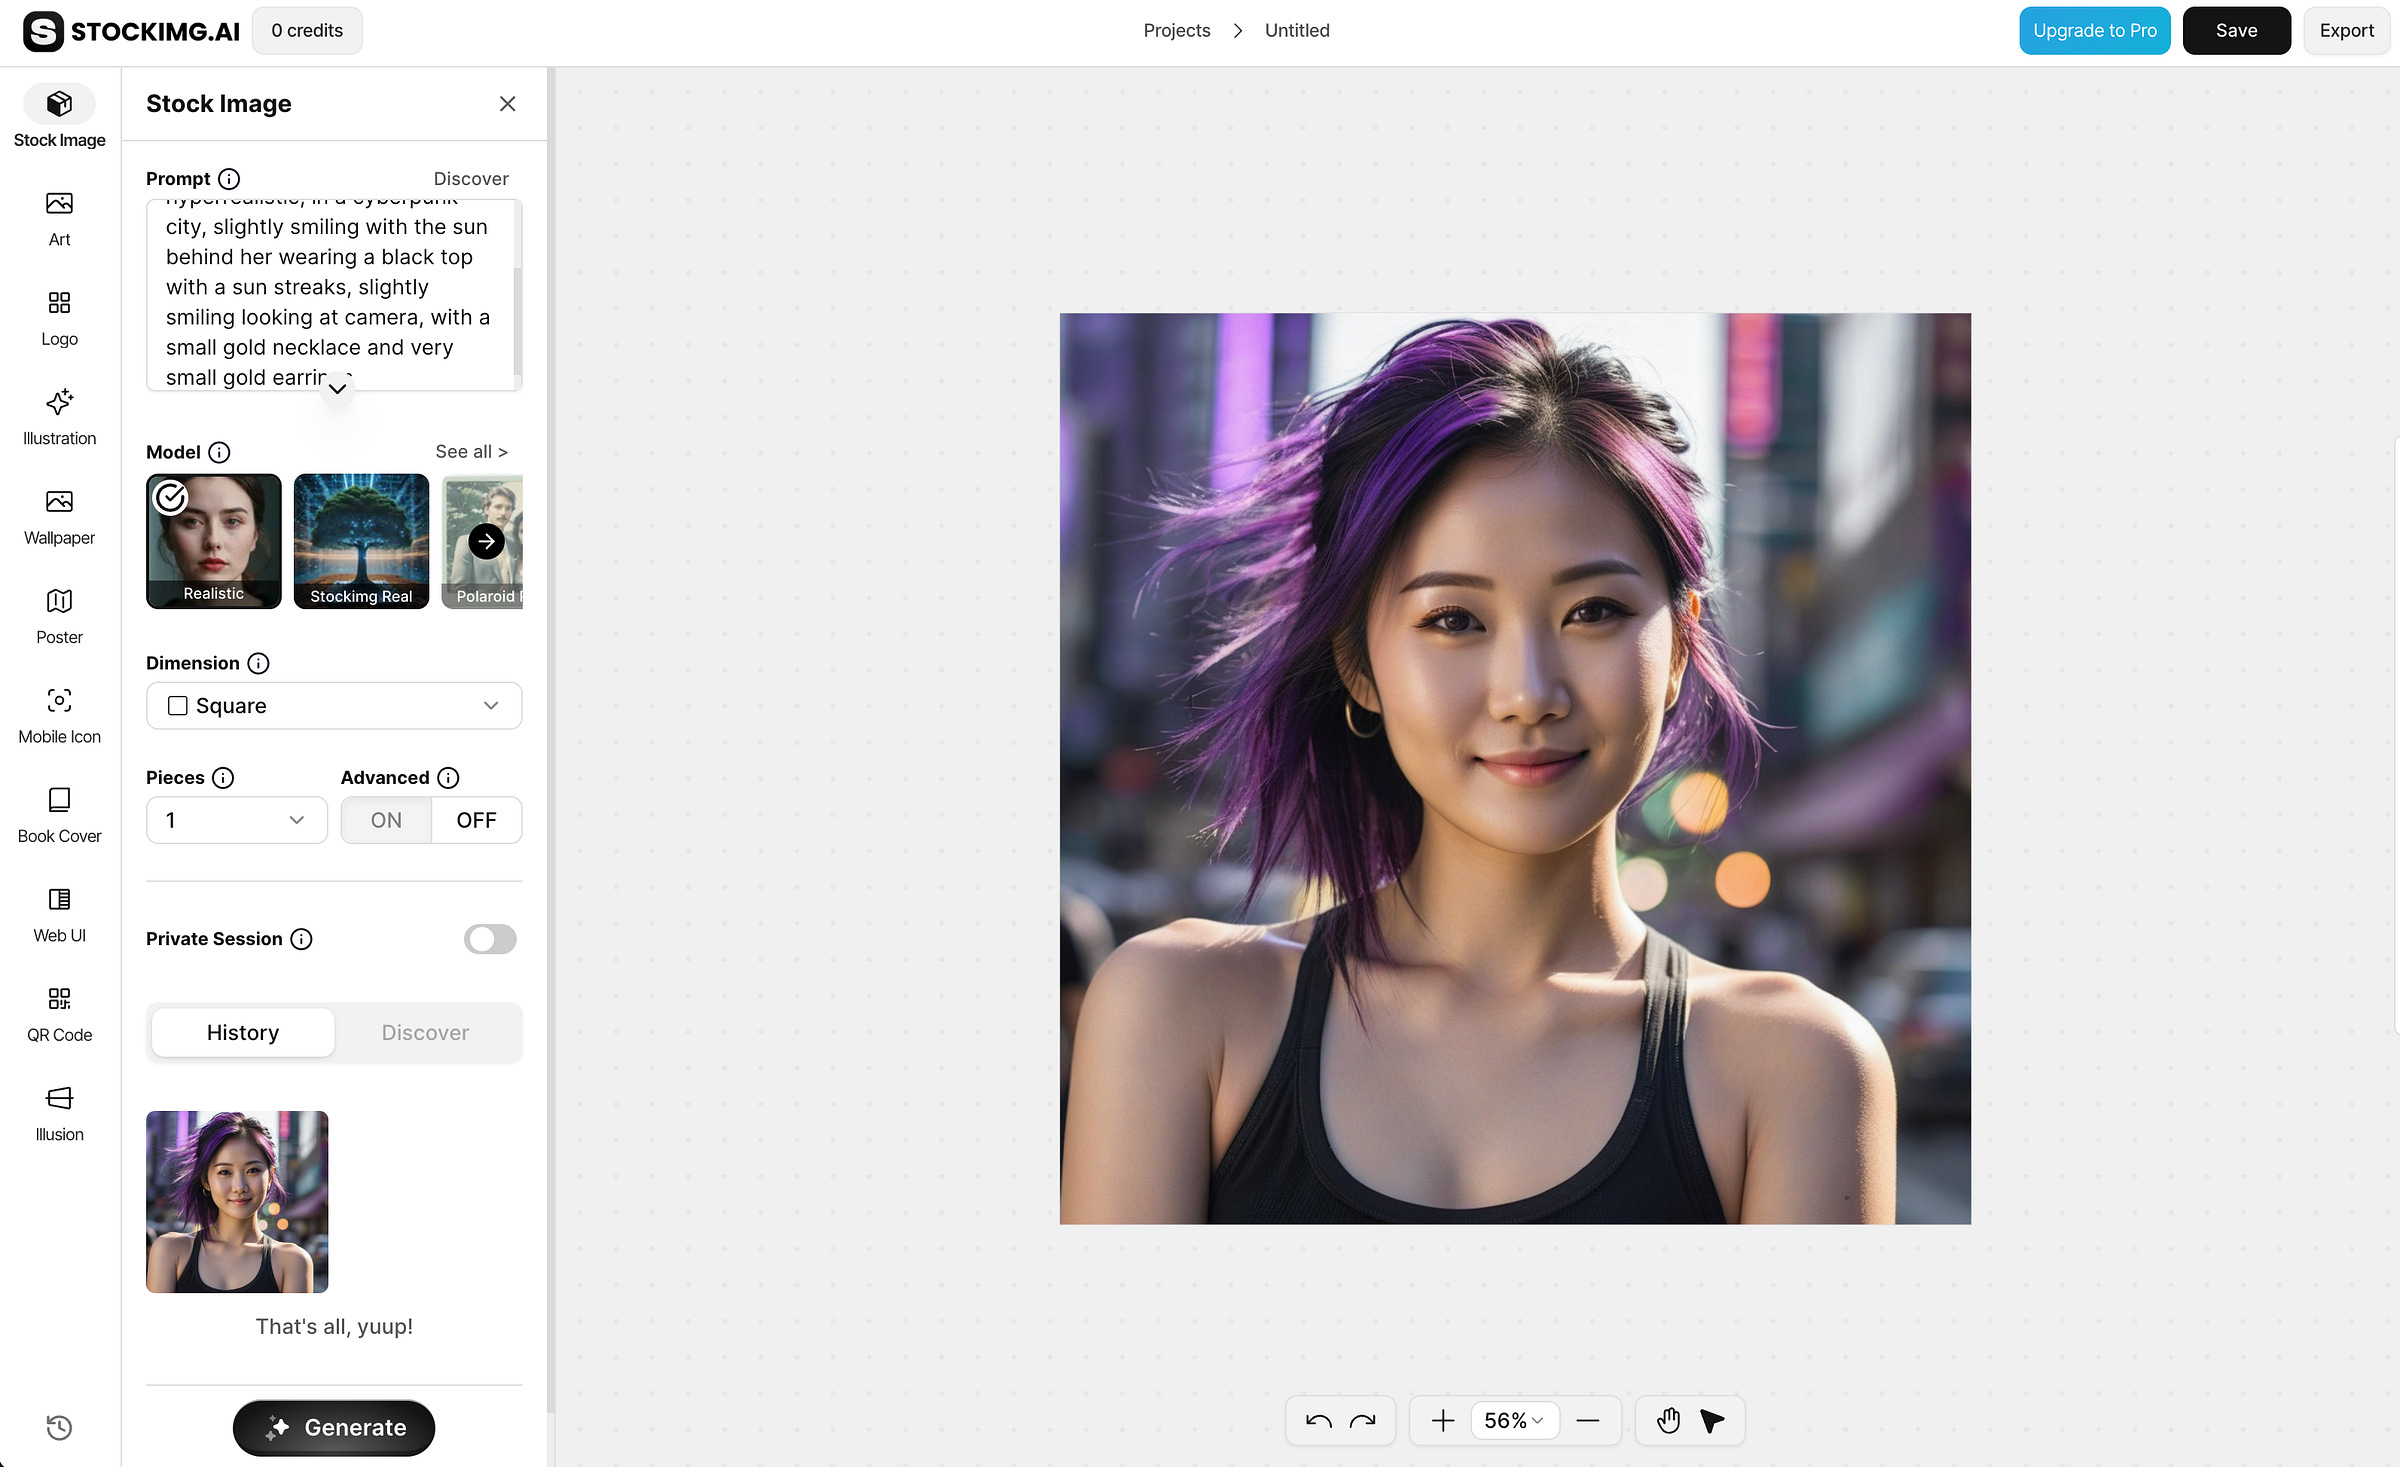Click the zoom in plus icon
The image size is (2400, 1467).
coord(1442,1420)
